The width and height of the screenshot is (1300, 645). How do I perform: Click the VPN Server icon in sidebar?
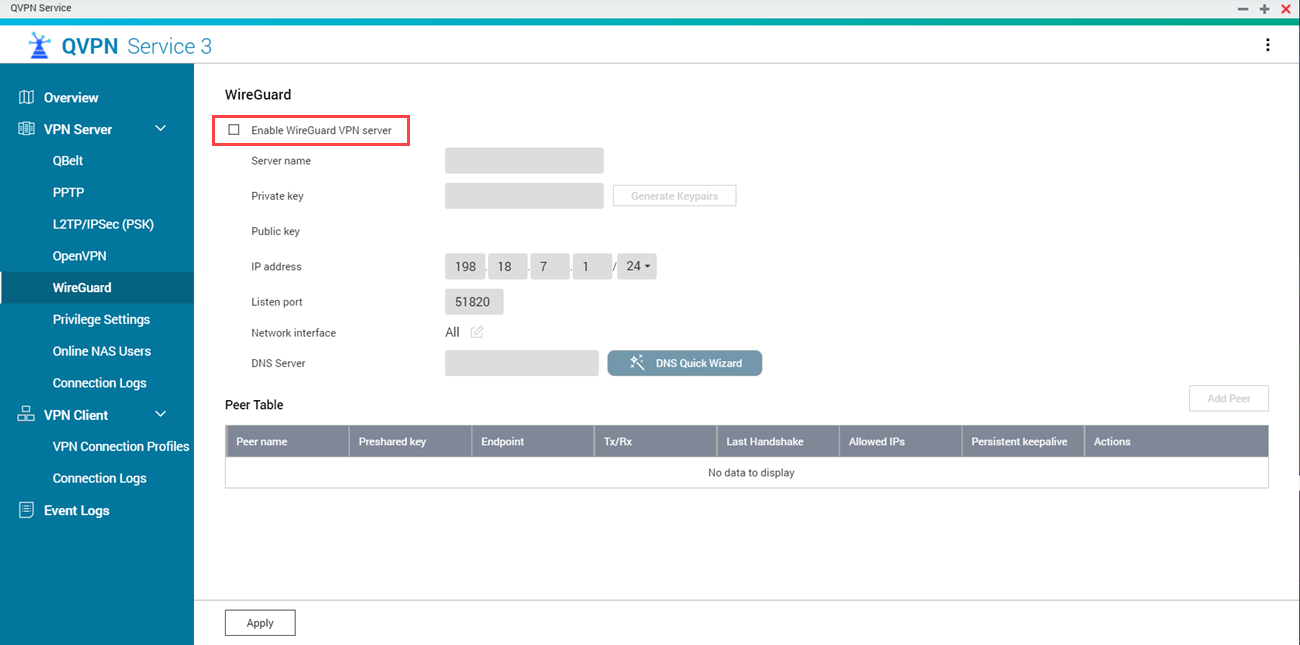pos(27,129)
